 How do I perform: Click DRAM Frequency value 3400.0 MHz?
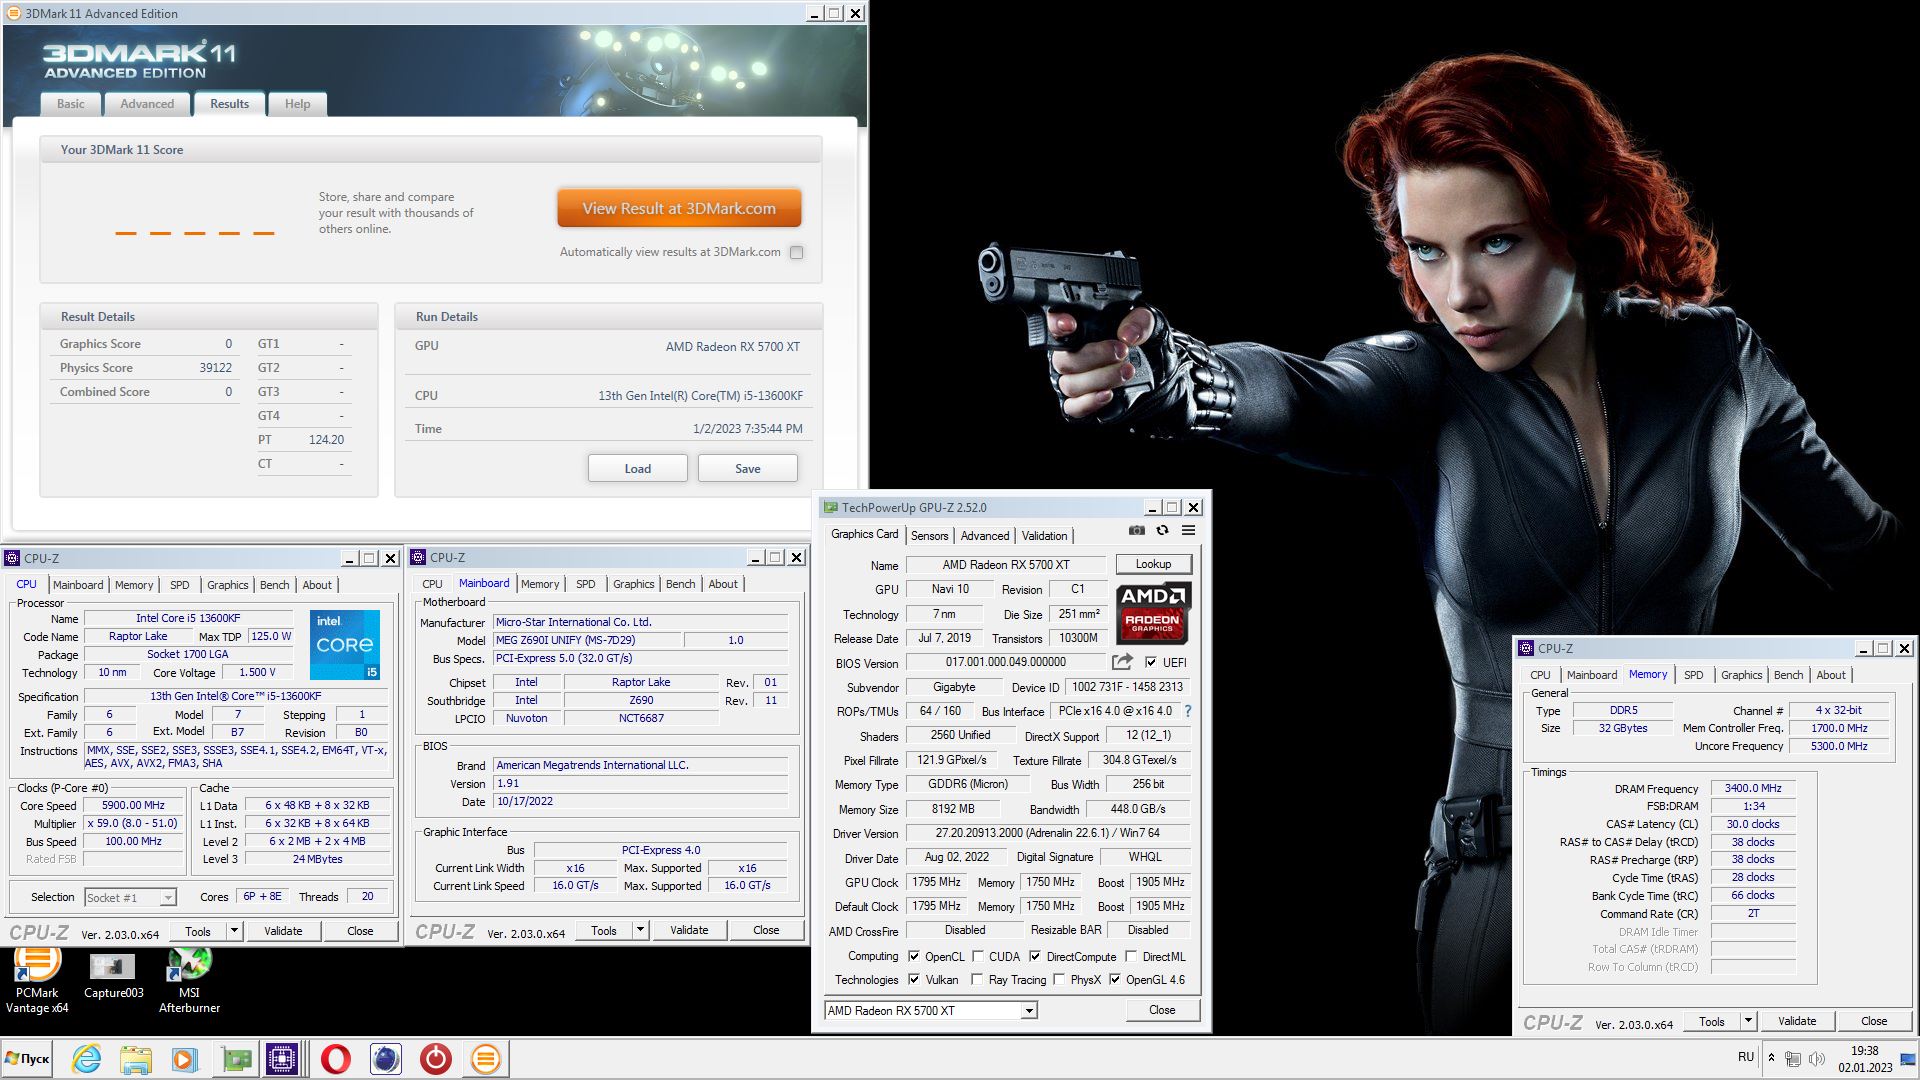(1753, 788)
